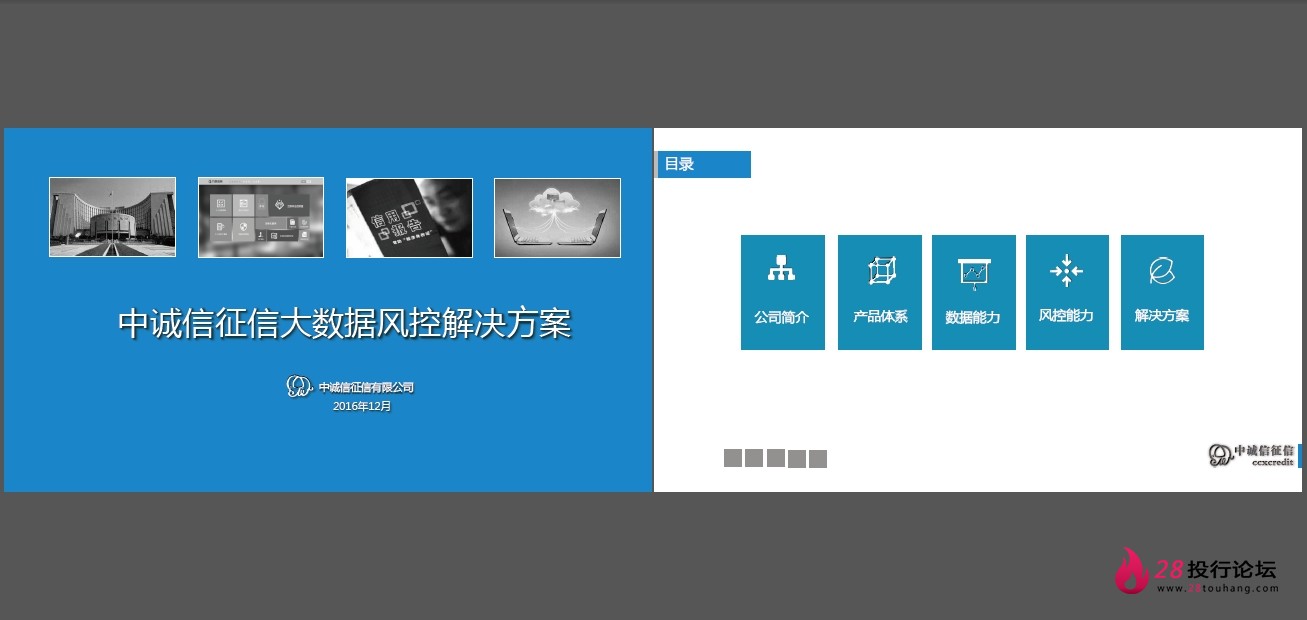1307x620 pixels.
Task: Open the 数据能力 tile
Action: click(x=974, y=292)
